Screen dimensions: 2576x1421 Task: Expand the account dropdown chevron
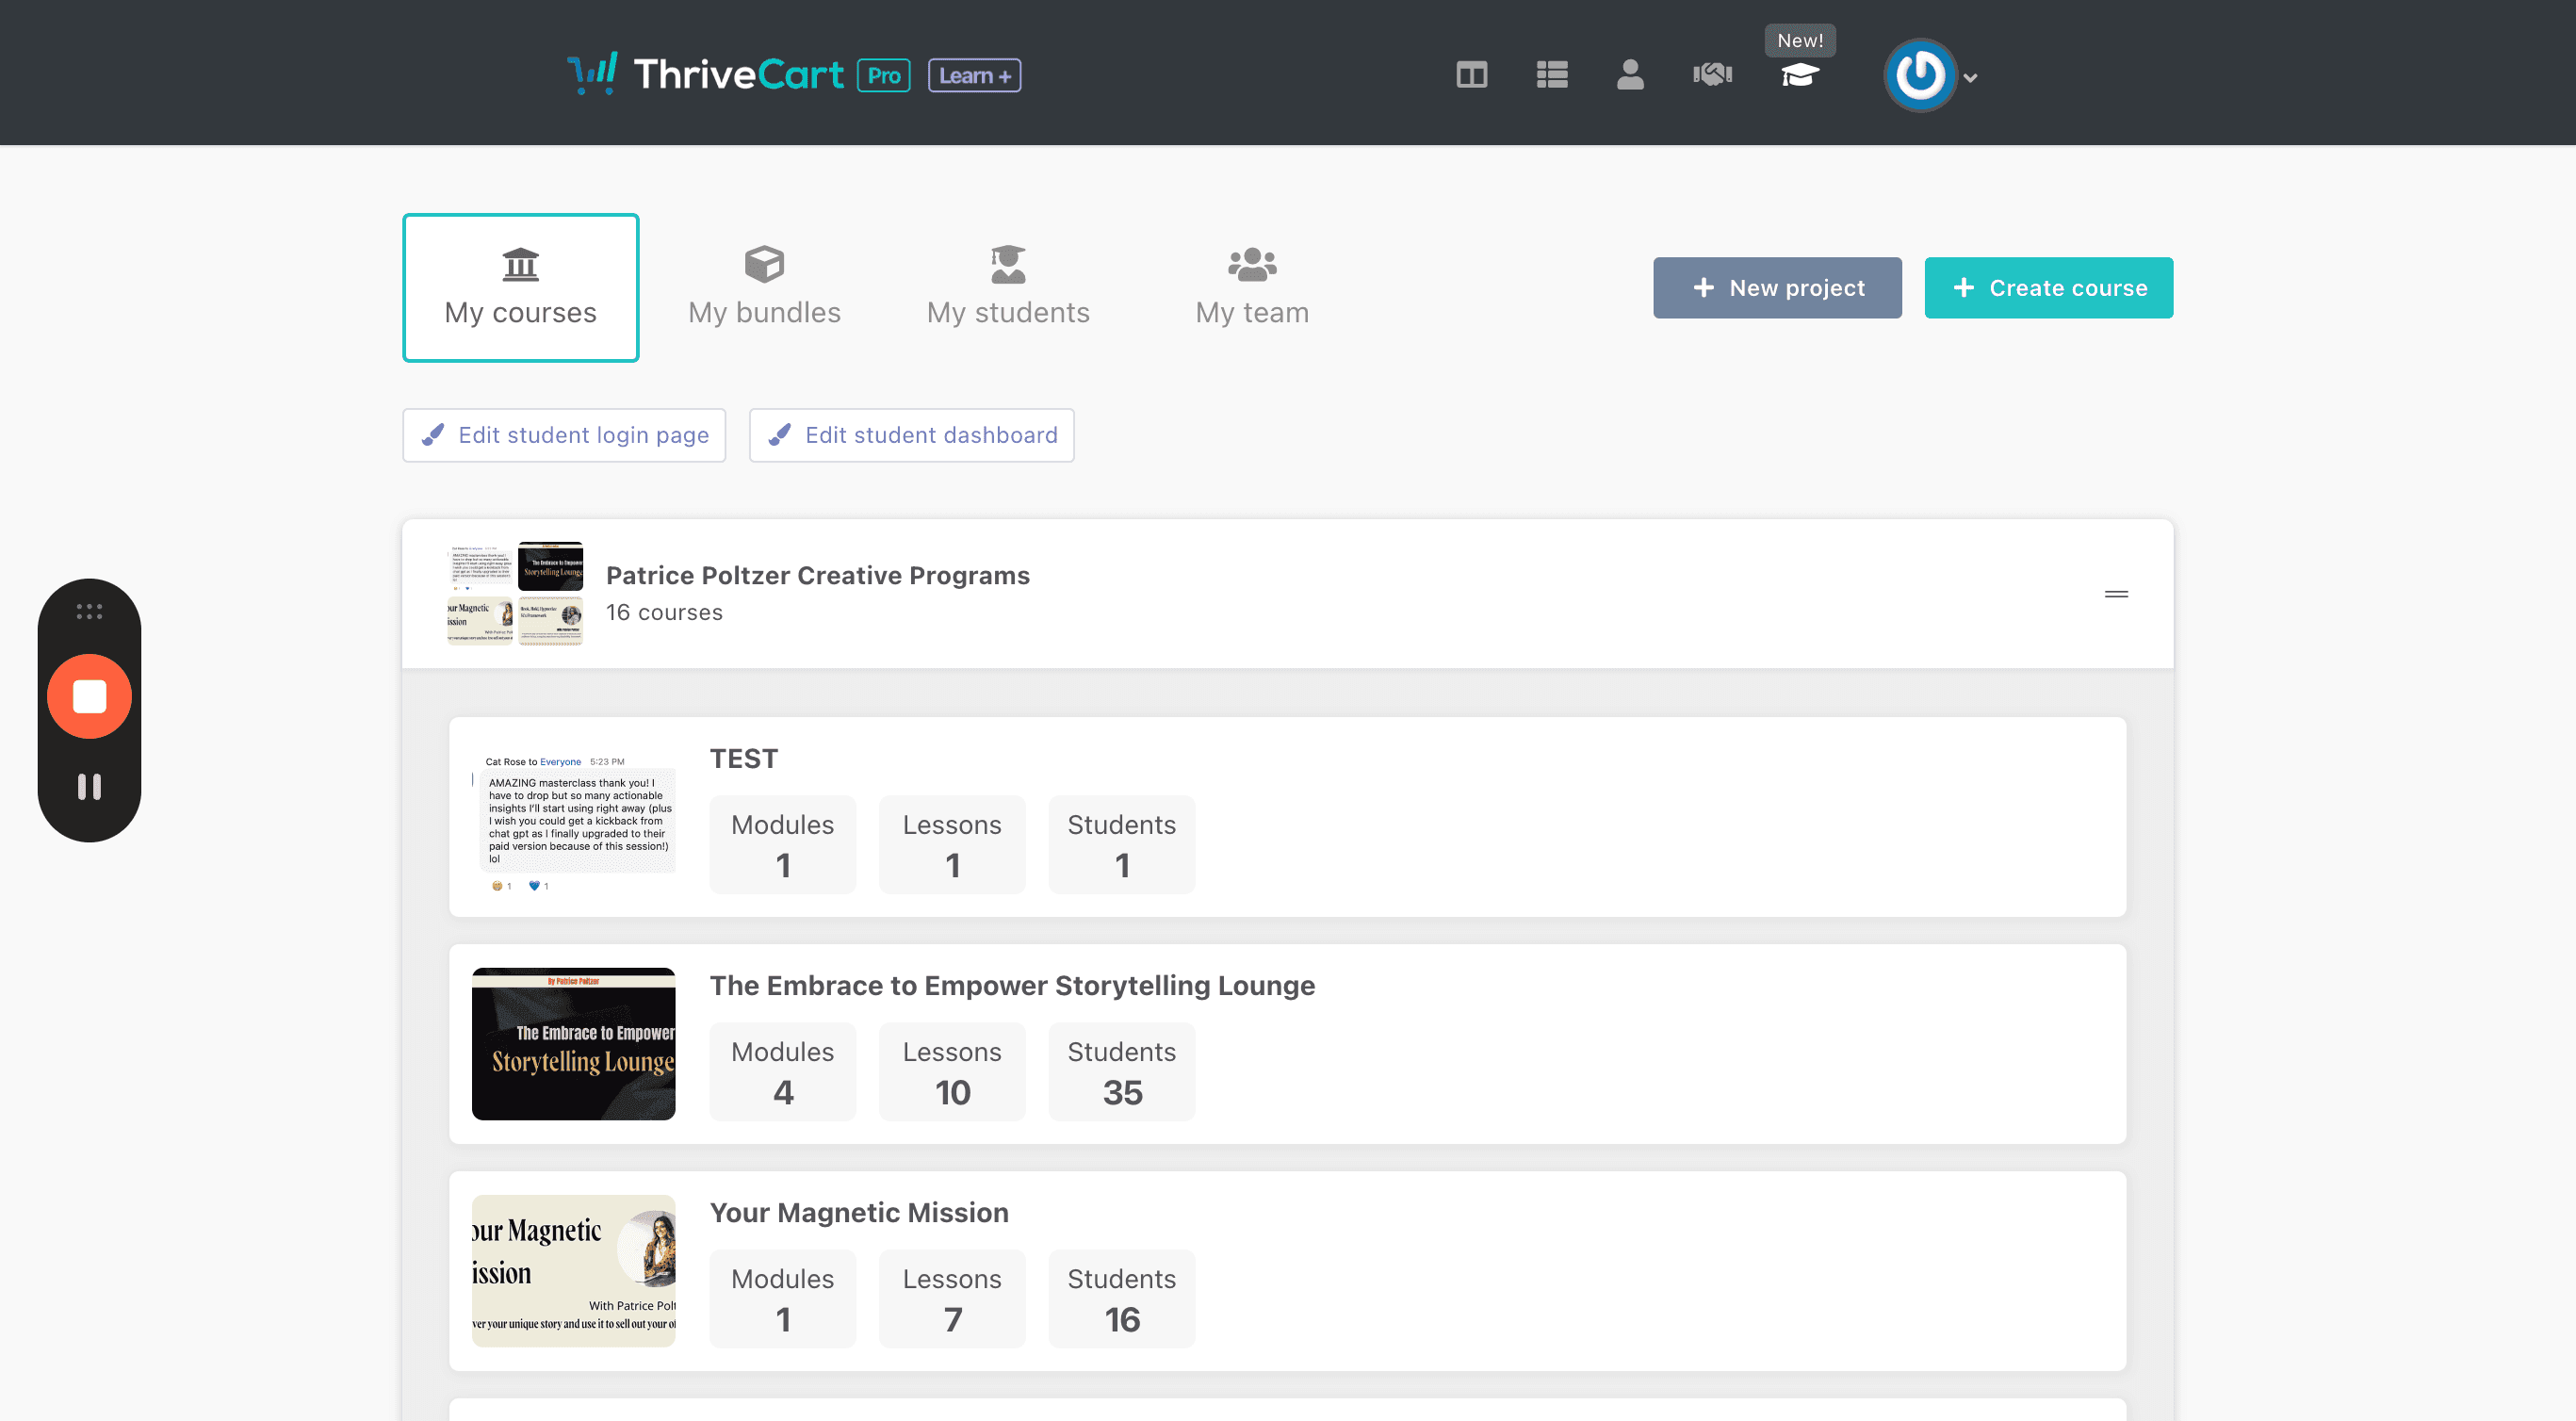(x=1970, y=78)
